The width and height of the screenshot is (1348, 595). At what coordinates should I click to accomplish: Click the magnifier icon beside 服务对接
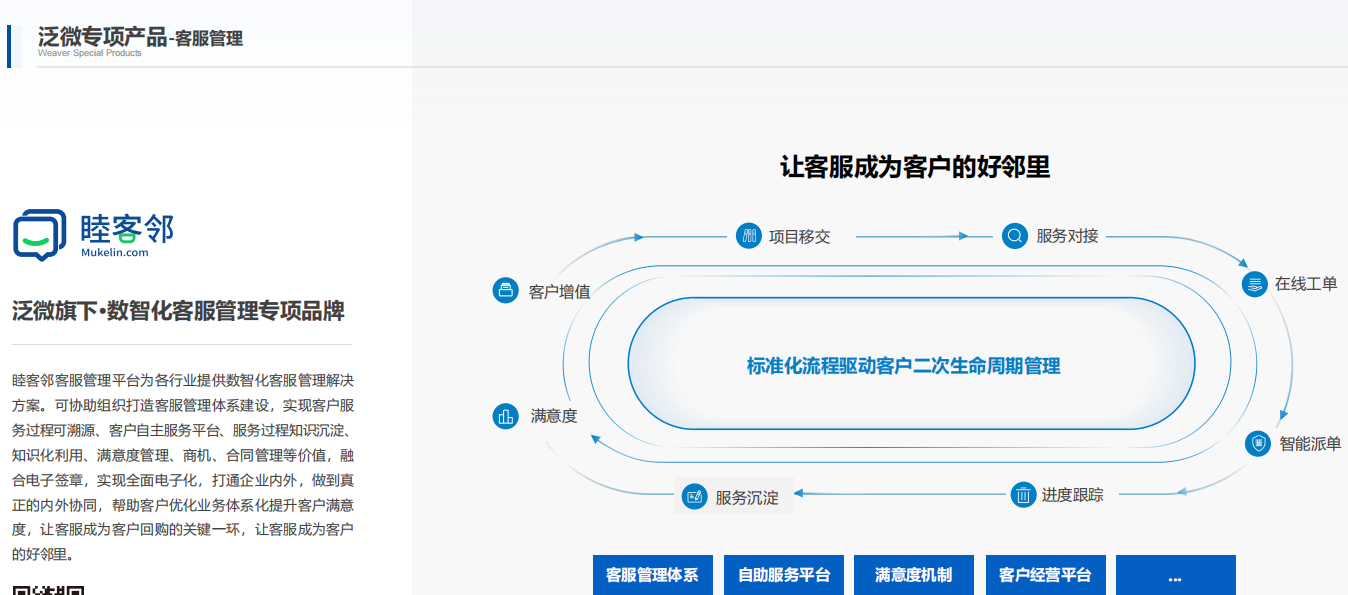click(1013, 236)
